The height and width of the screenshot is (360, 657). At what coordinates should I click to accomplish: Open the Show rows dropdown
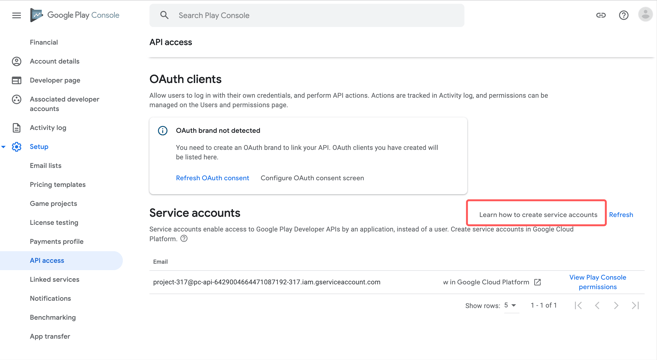coord(510,305)
